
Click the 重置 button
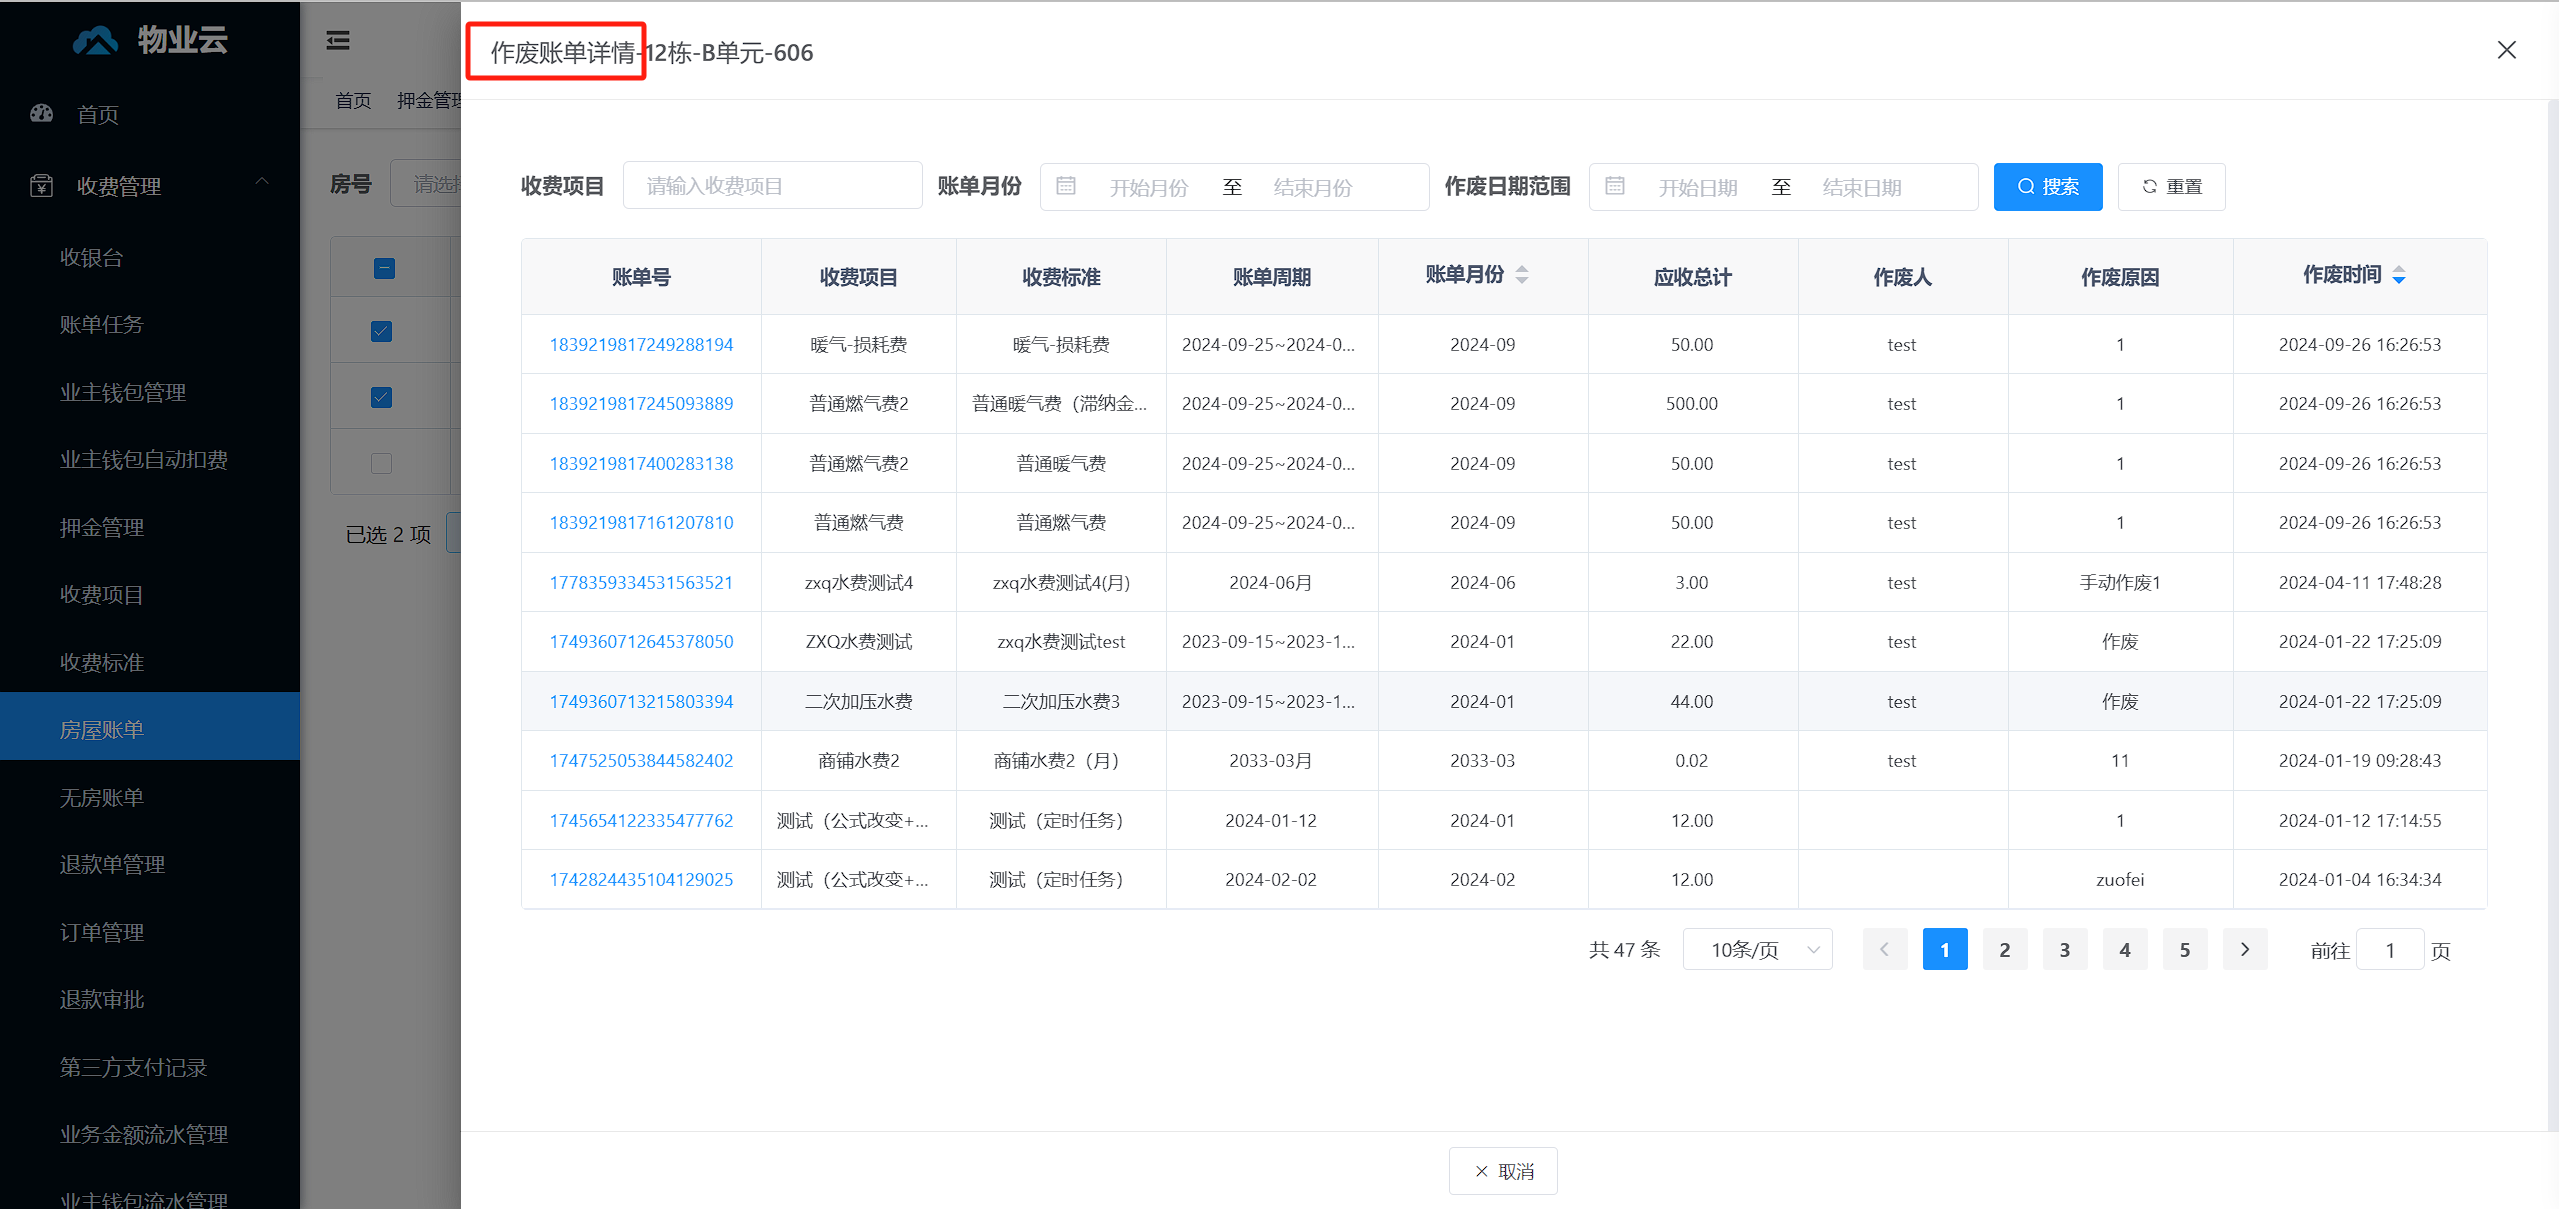click(2171, 186)
